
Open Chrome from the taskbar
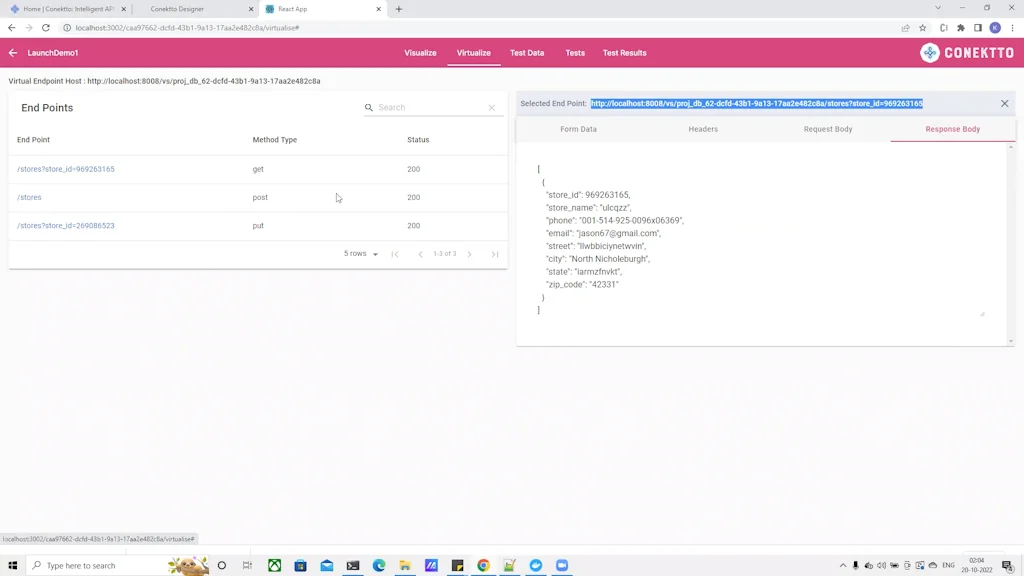pyautogui.click(x=483, y=565)
